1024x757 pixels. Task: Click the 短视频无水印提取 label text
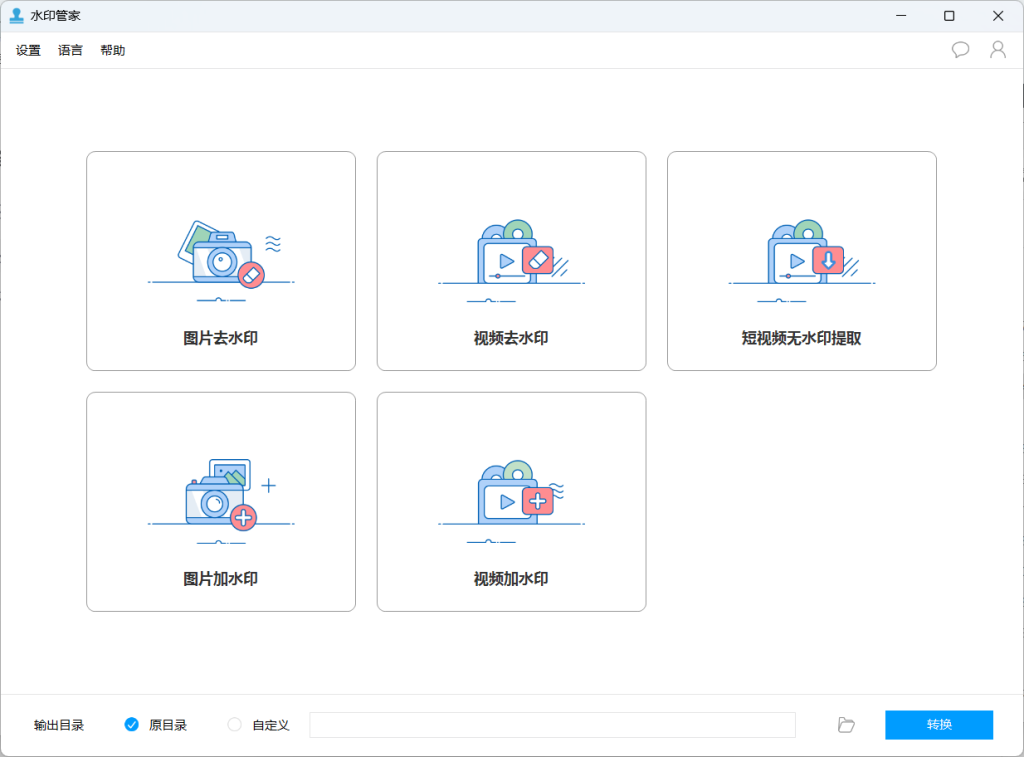tap(802, 338)
